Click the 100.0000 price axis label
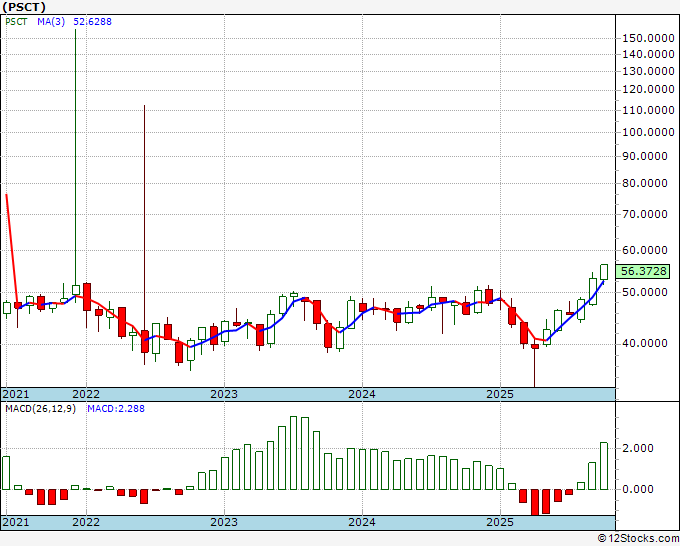The height and width of the screenshot is (546, 680). click(648, 132)
